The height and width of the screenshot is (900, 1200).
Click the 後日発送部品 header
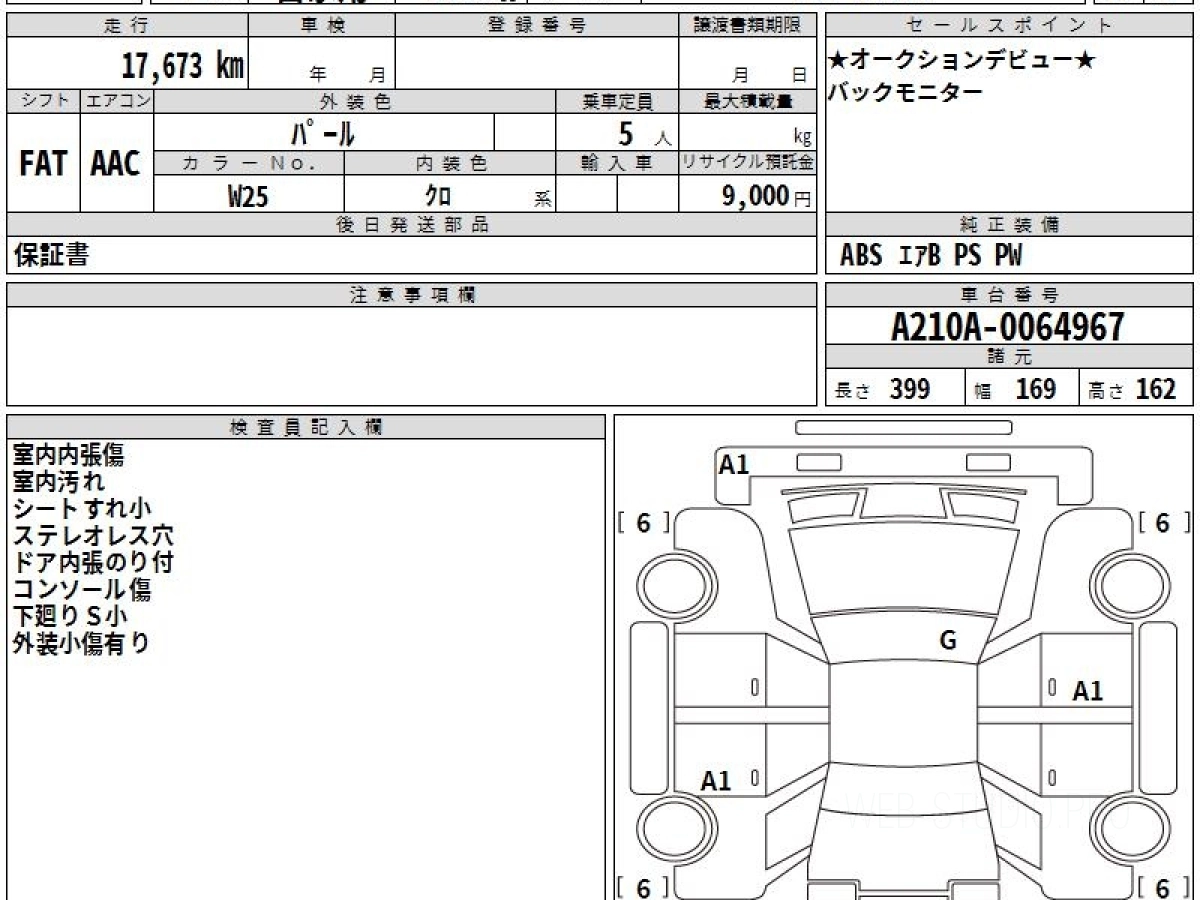[x=412, y=225]
